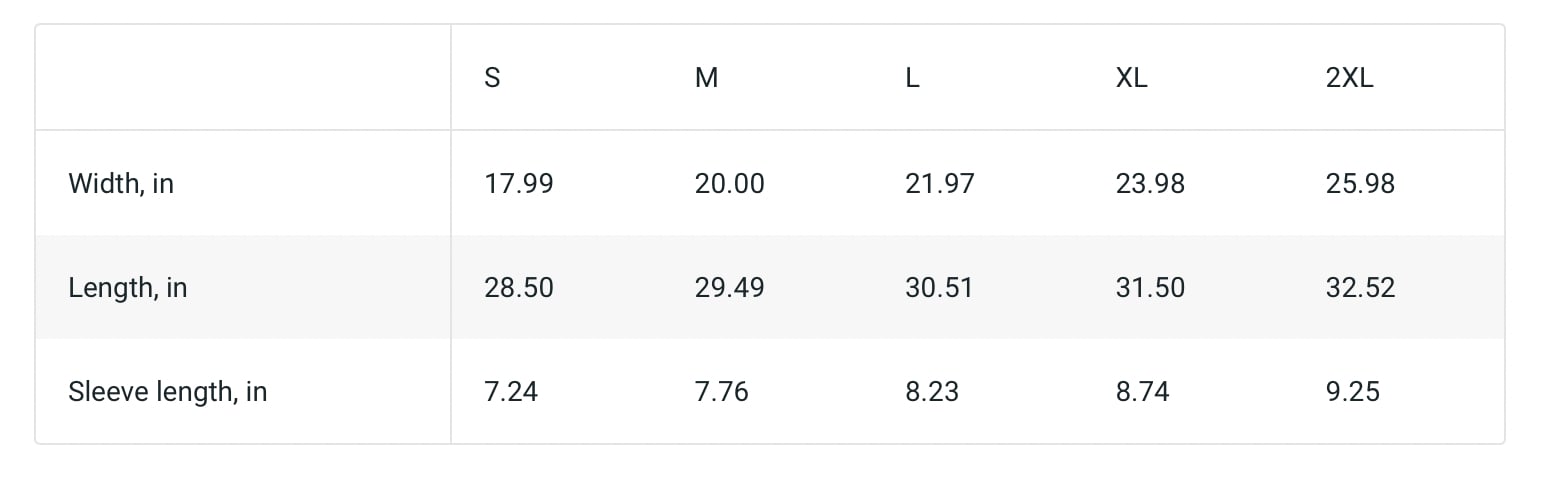Click length value 31.50 for size XL
1552x479 pixels.
(1150, 288)
